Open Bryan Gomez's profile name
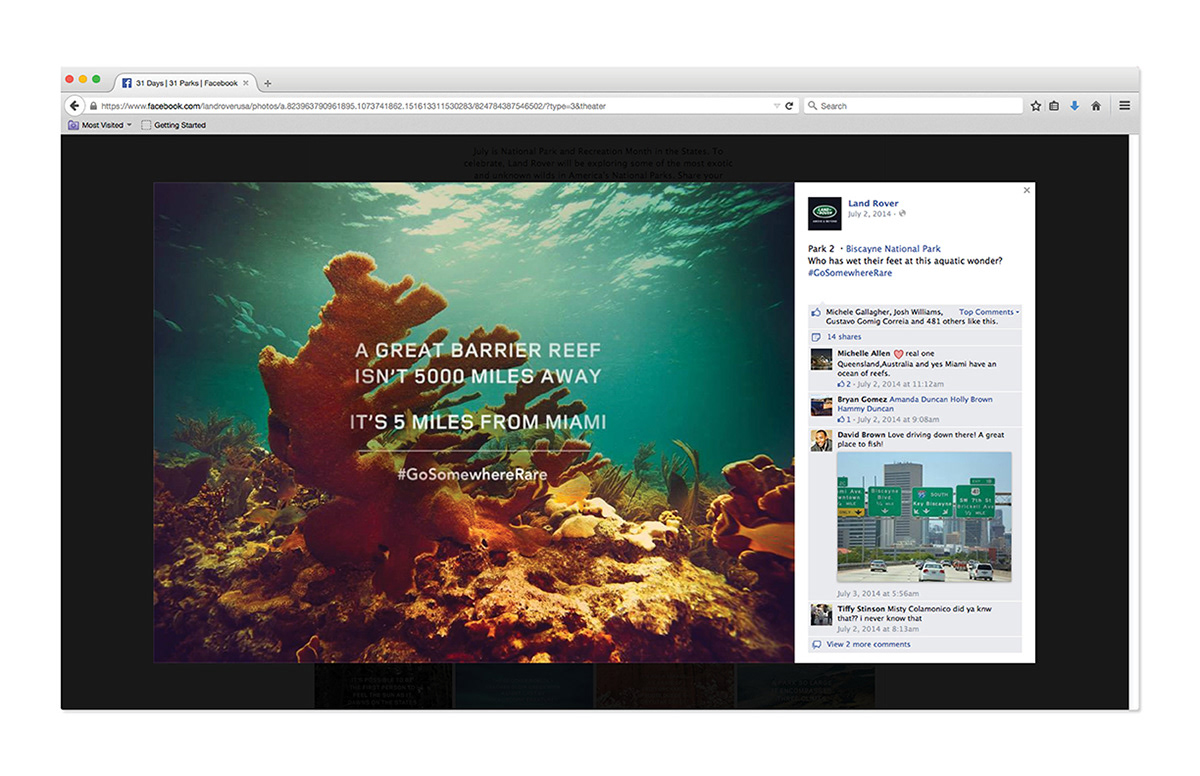 point(862,399)
